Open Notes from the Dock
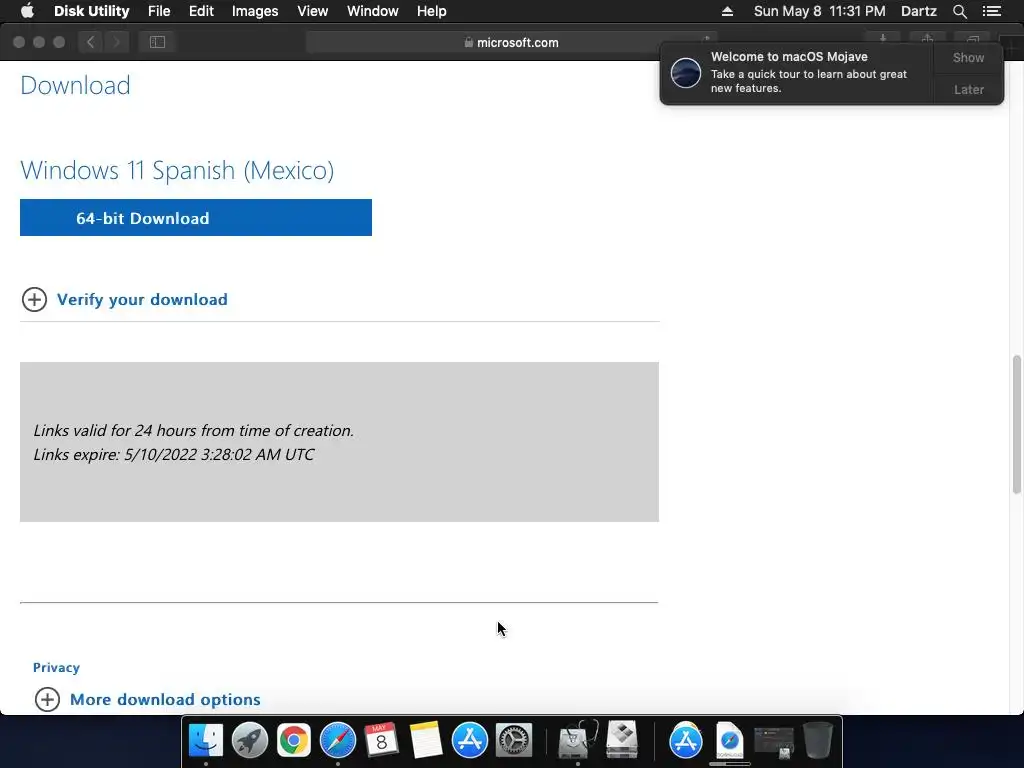The image size is (1024, 768). pyautogui.click(x=425, y=741)
